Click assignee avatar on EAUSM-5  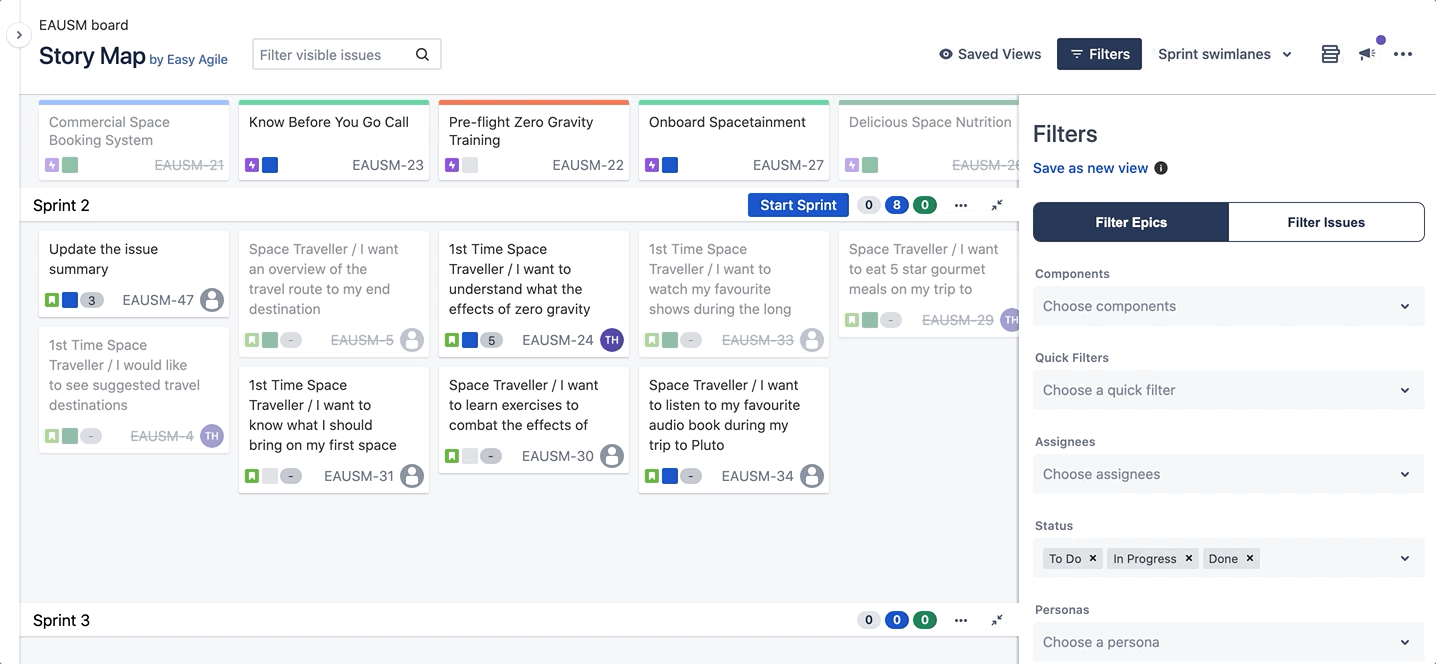412,340
